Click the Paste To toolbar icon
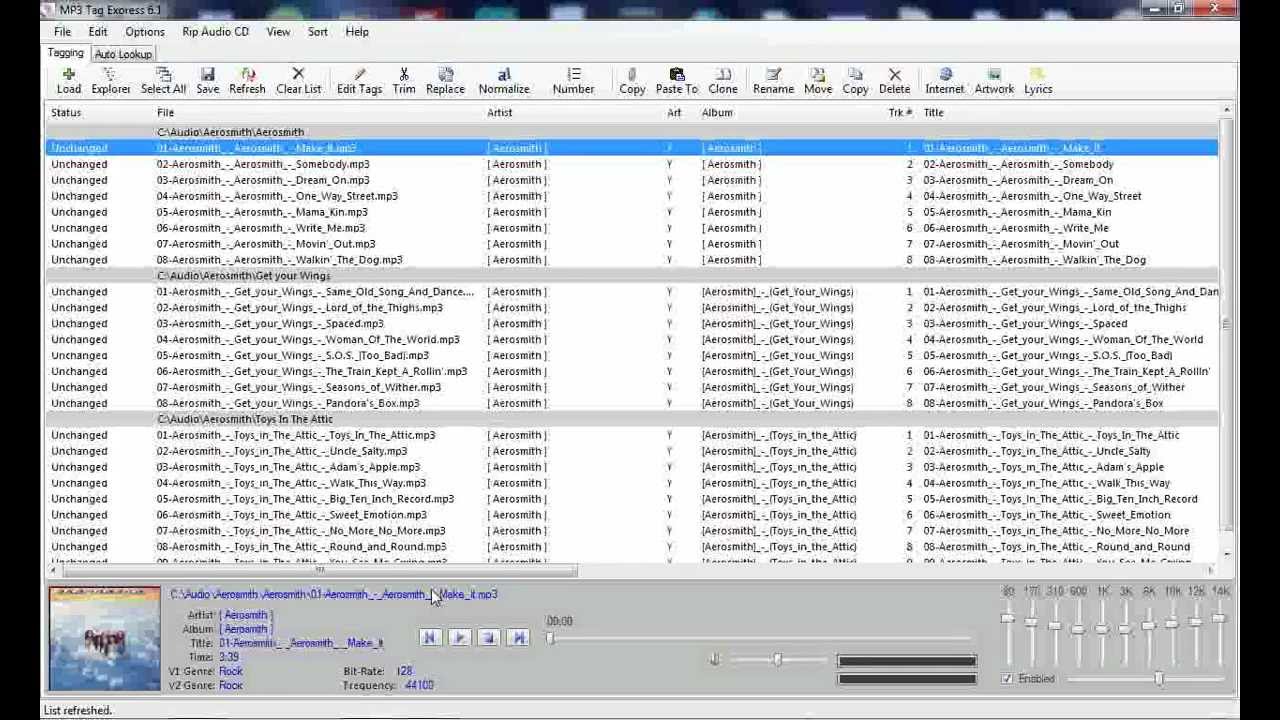 tap(677, 80)
